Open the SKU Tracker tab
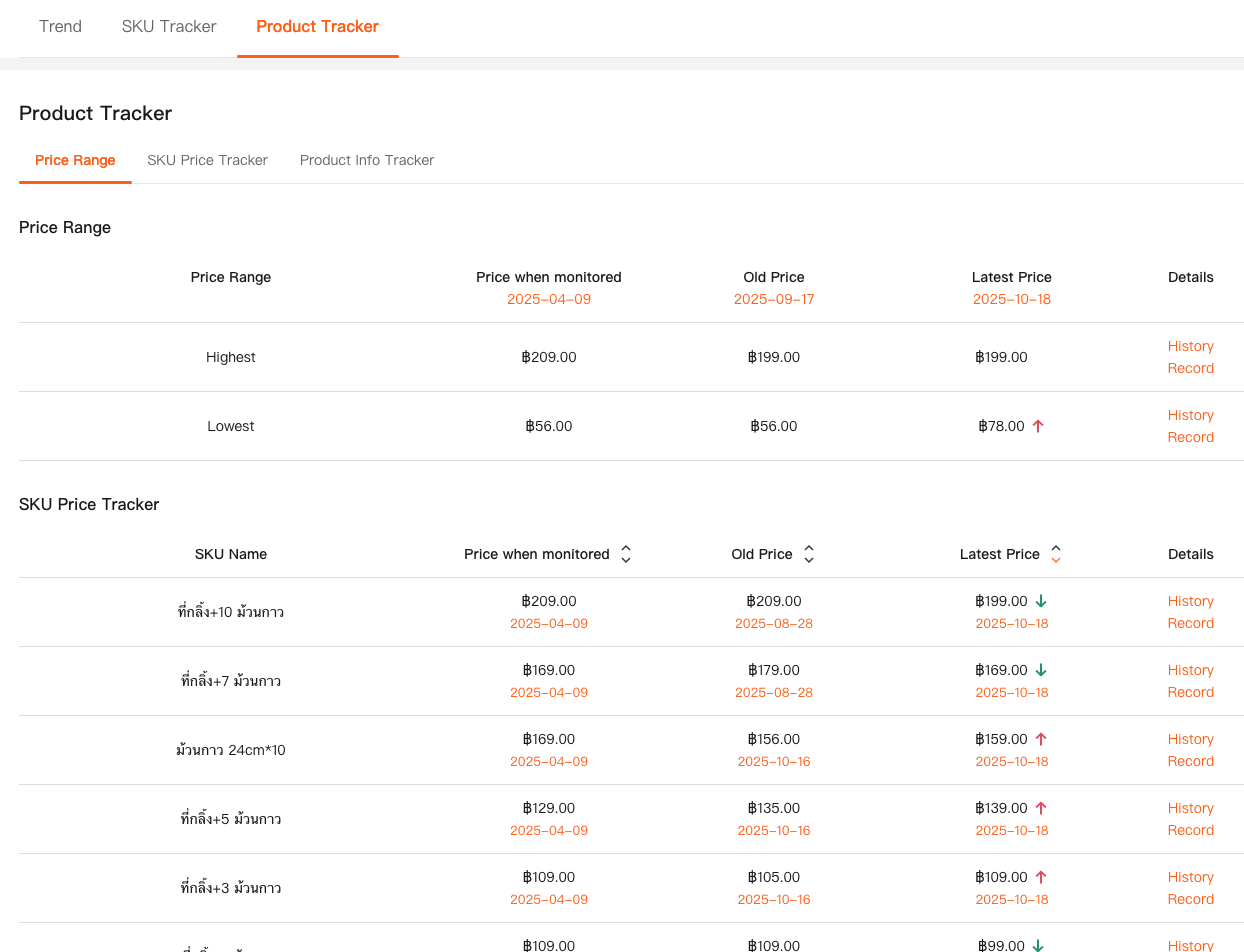The image size is (1244, 952). point(168,26)
